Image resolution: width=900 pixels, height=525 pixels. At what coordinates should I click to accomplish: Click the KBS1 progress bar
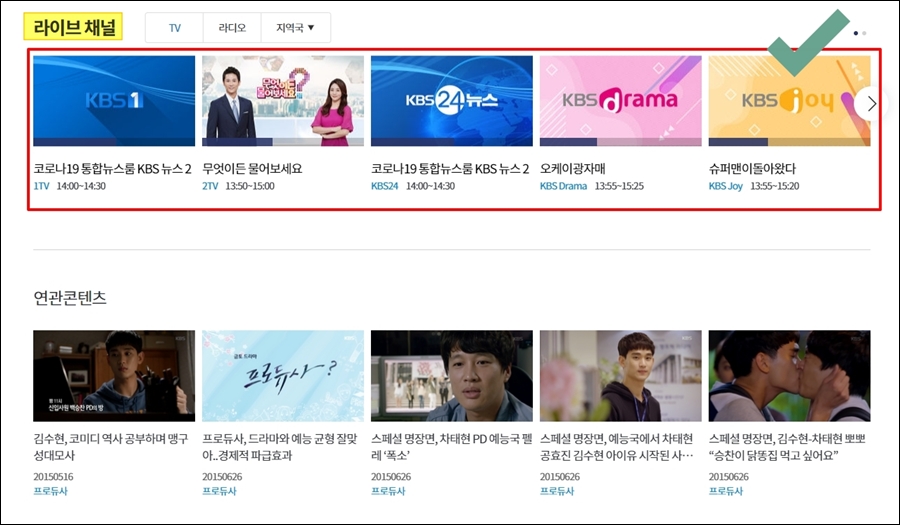click(x=114, y=142)
